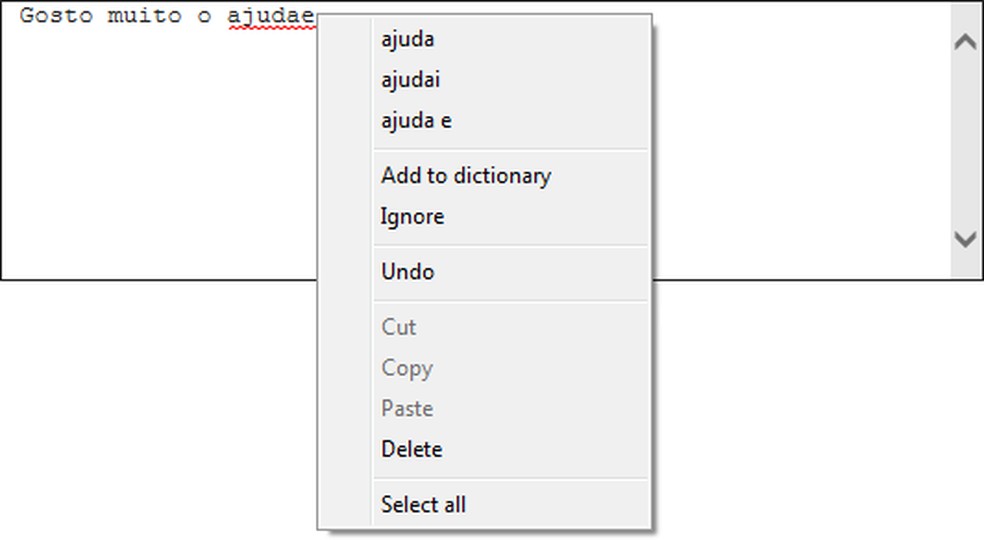Pick the "ajudai" spelling suggestion
This screenshot has width=984, height=540.
(x=410, y=80)
